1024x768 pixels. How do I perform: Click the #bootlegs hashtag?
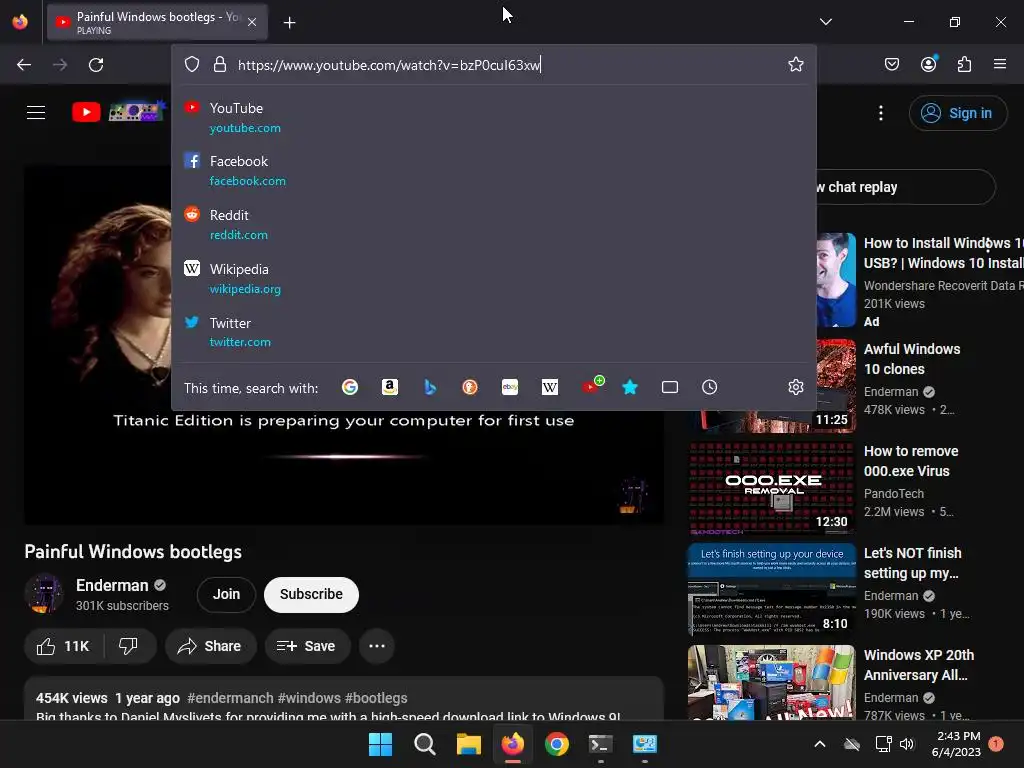(x=376, y=698)
